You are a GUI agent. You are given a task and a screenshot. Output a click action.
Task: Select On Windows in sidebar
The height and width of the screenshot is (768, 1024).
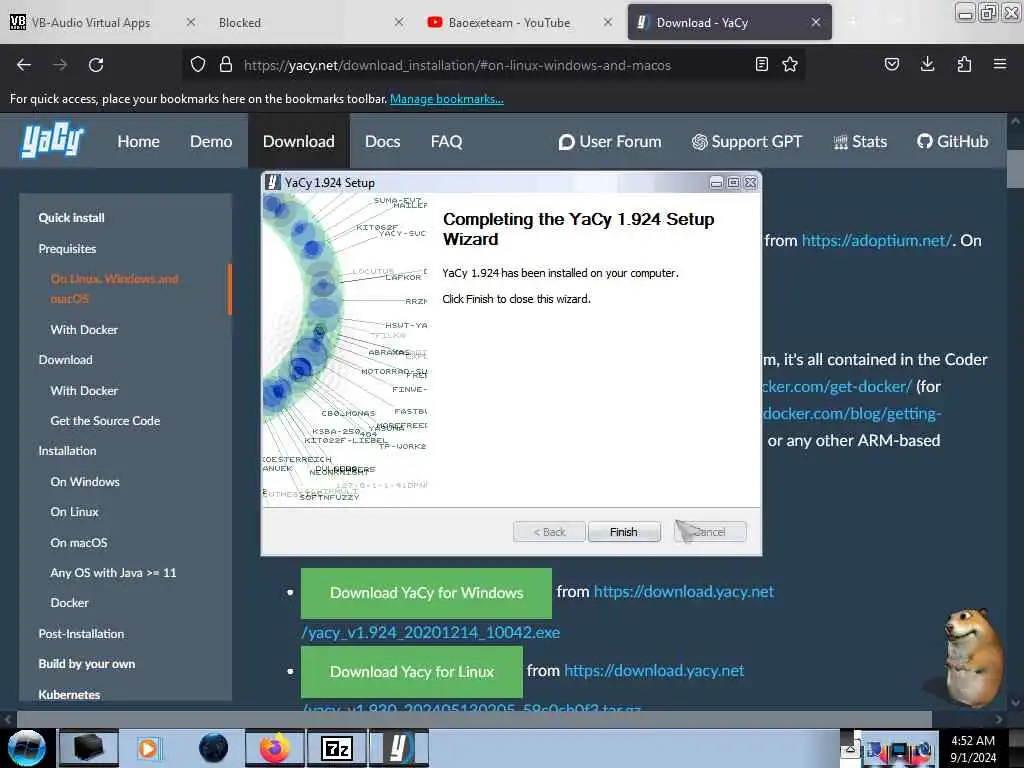pos(85,482)
